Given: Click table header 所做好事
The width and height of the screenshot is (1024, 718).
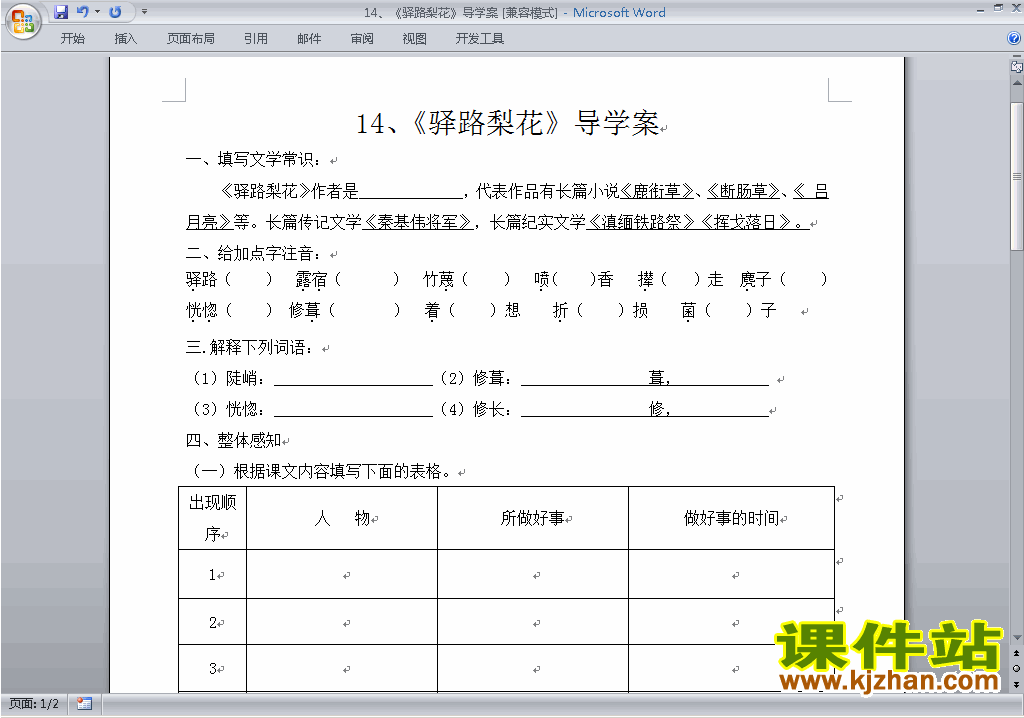Looking at the screenshot, I should tap(532, 518).
